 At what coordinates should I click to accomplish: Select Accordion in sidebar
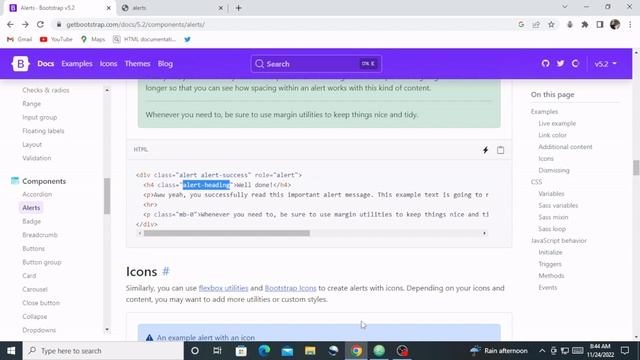(x=37, y=194)
